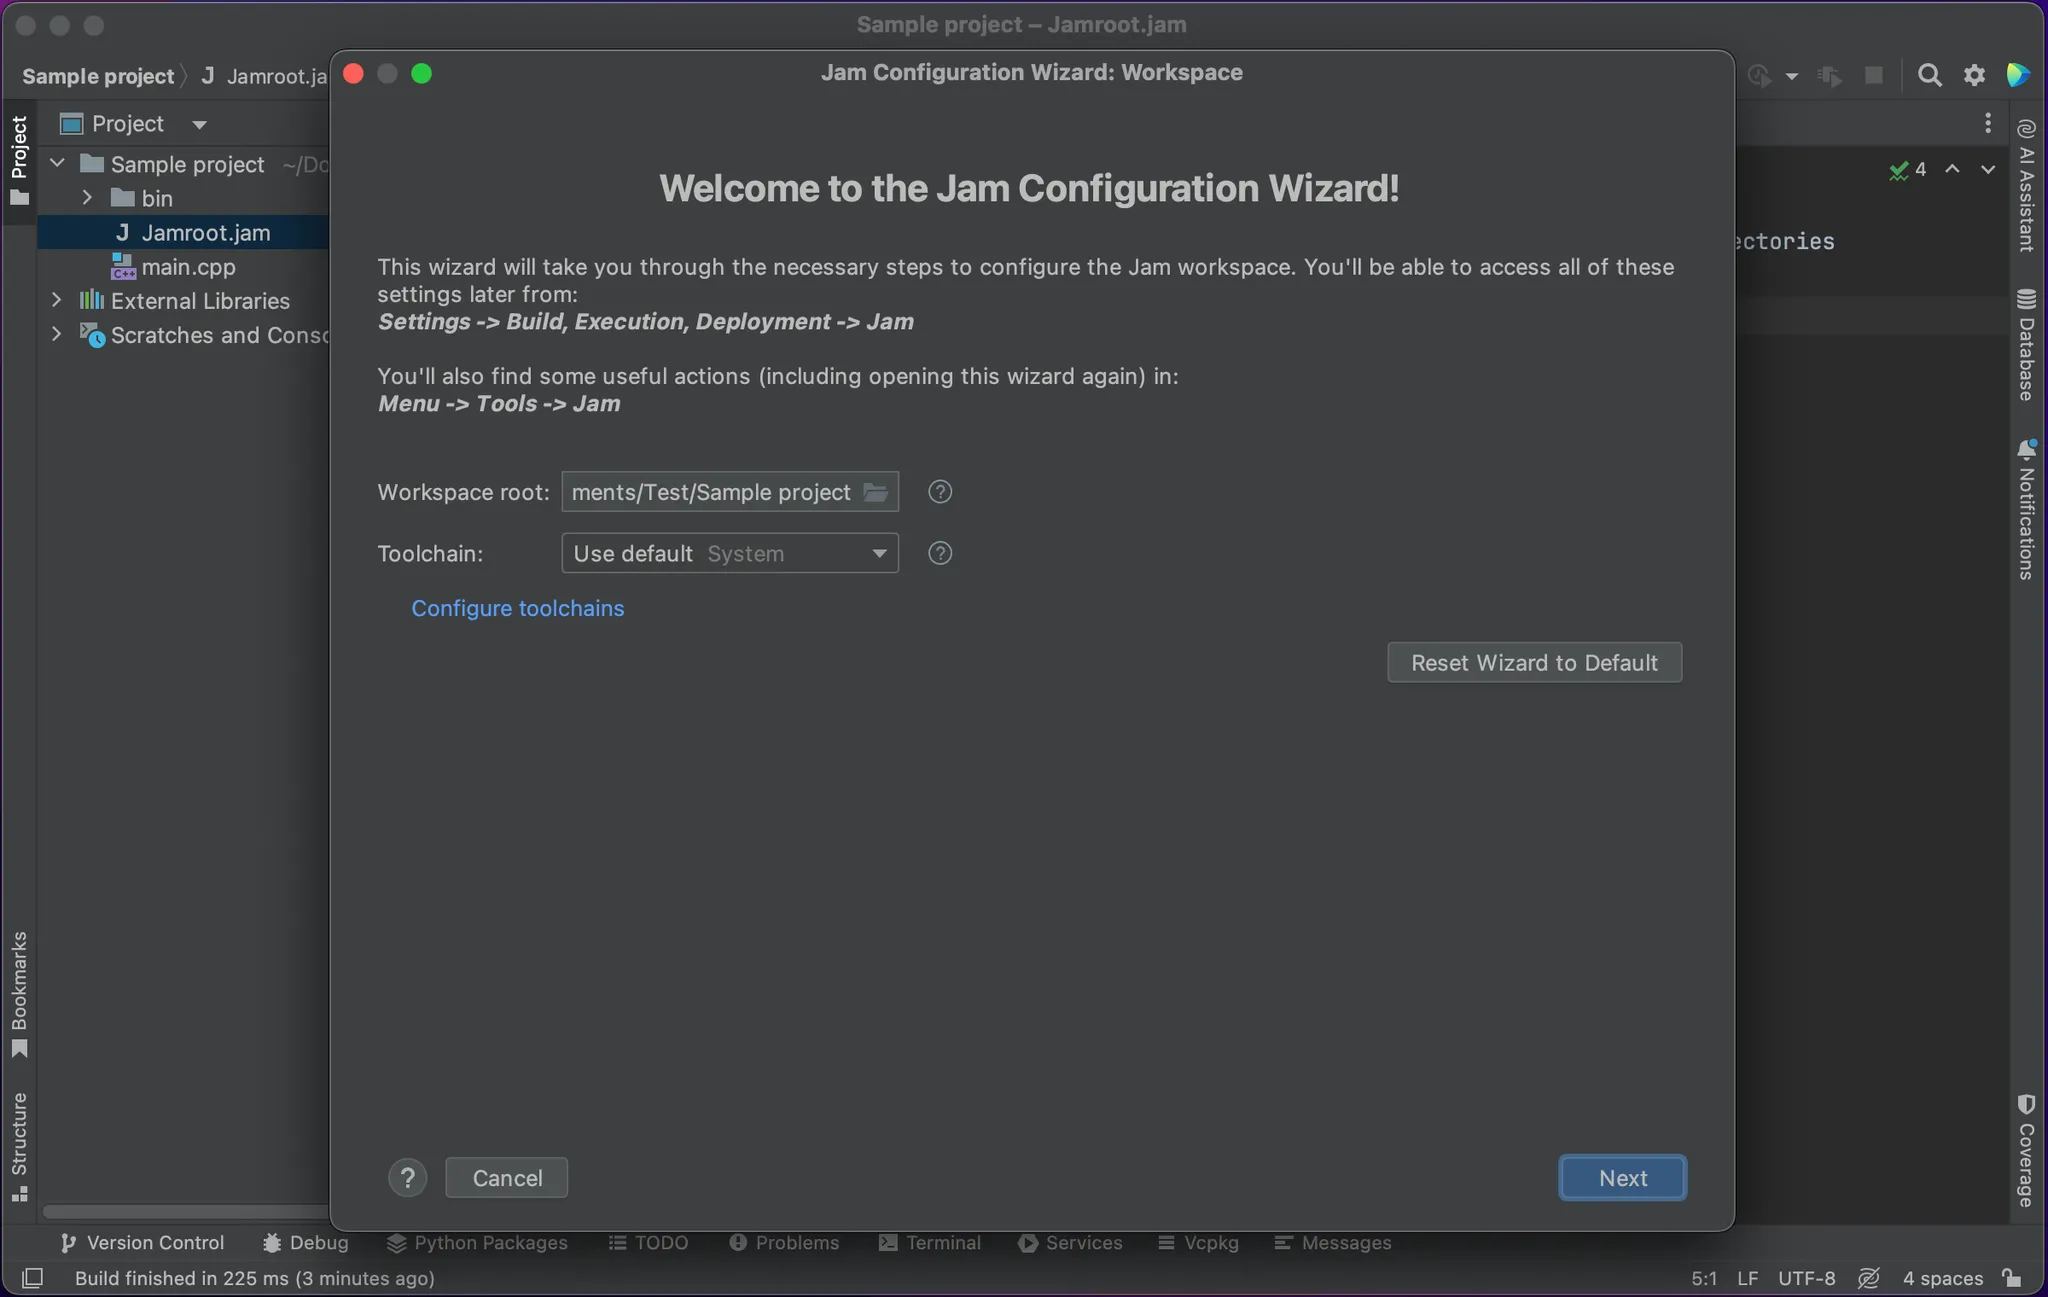Open the Version Control tab
Screen dimensions: 2048x1297
[x=142, y=1243]
